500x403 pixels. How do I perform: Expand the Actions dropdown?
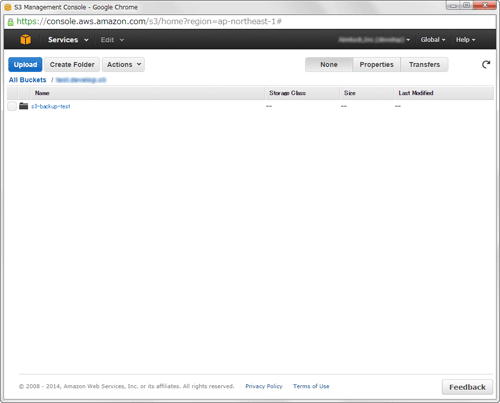point(123,64)
